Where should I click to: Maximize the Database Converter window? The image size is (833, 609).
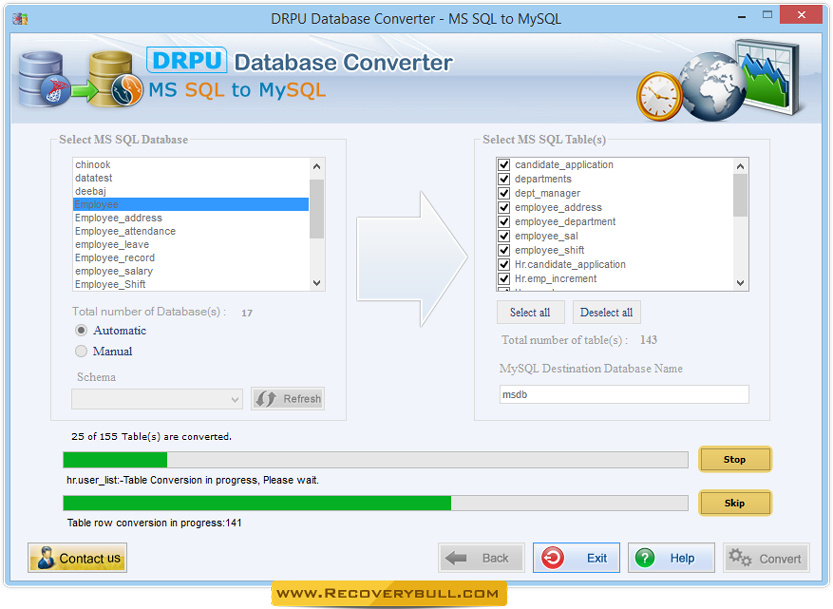[767, 15]
